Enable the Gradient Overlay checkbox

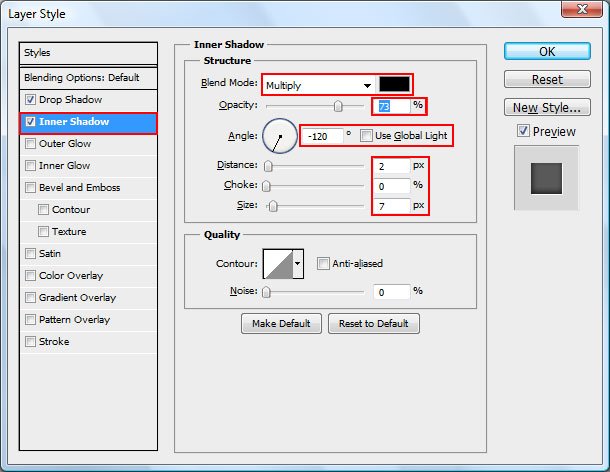(30, 298)
